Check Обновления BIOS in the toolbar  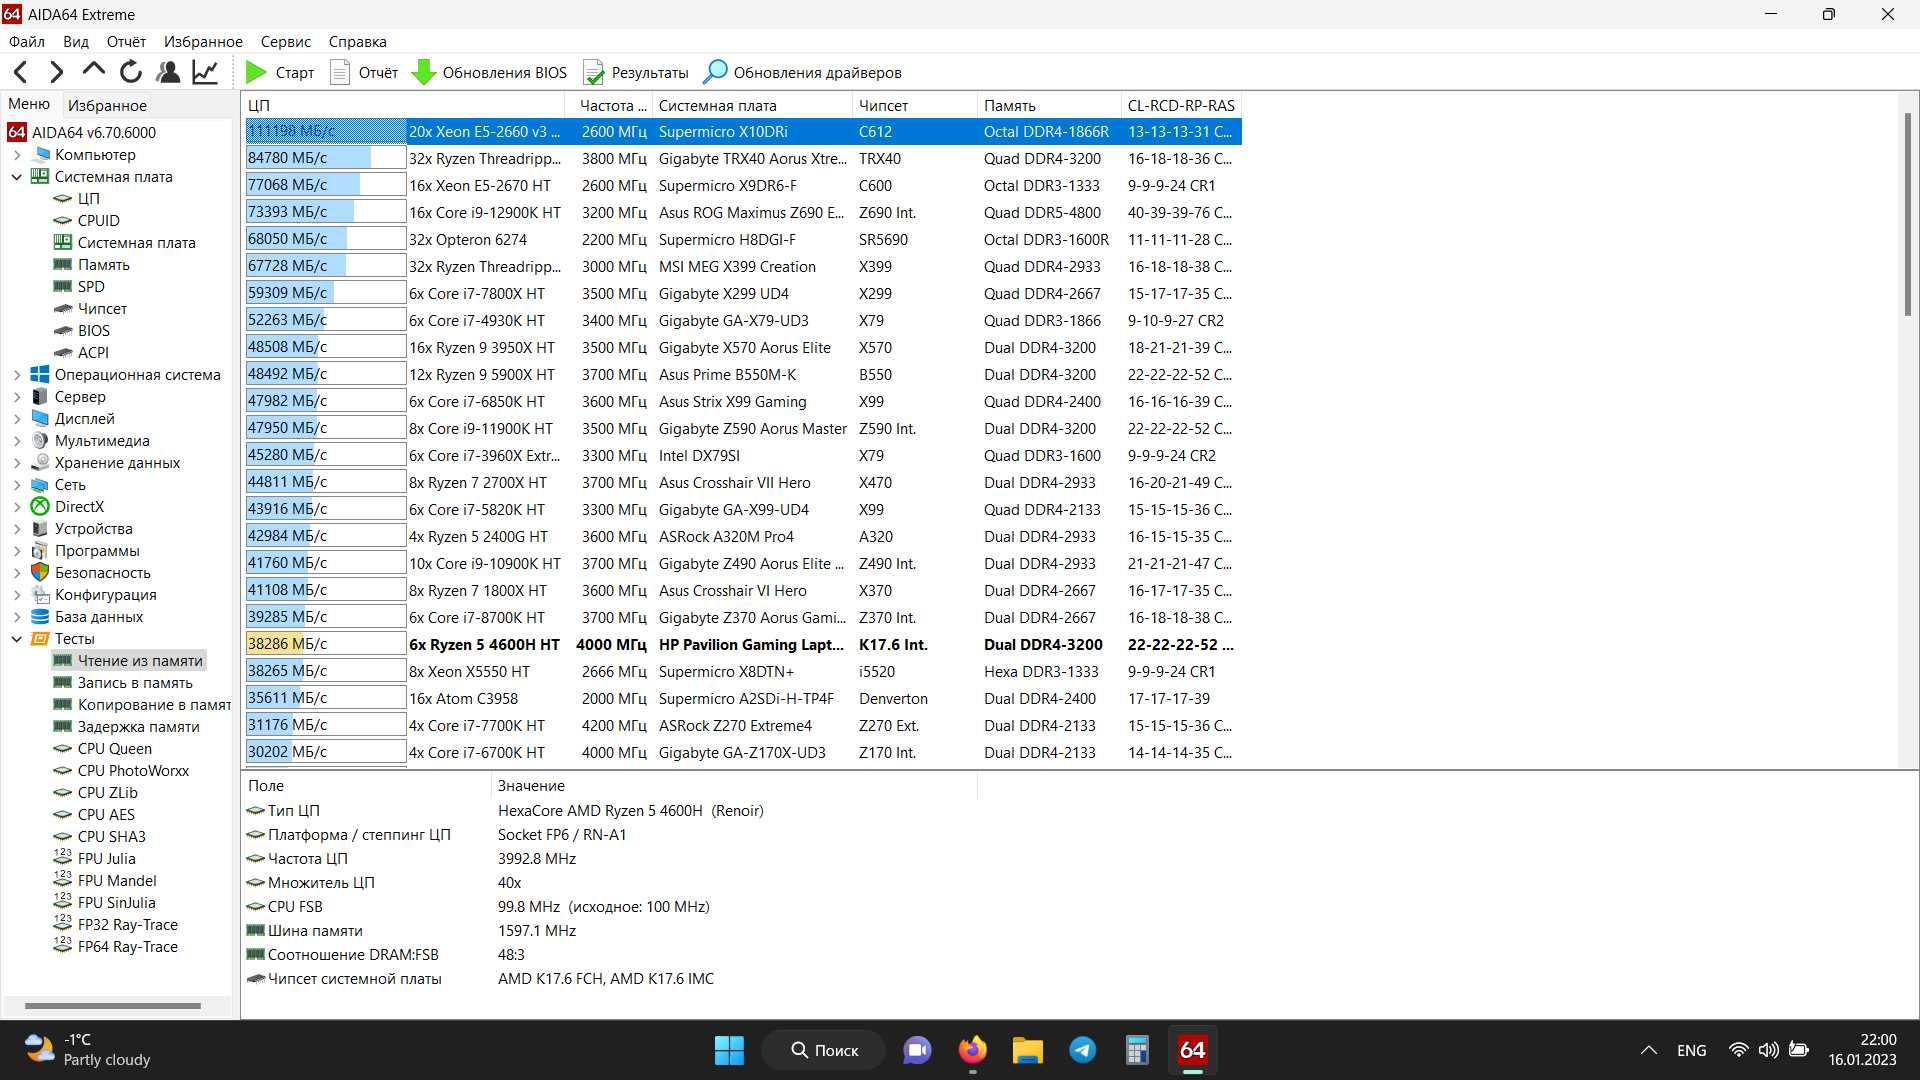(490, 72)
